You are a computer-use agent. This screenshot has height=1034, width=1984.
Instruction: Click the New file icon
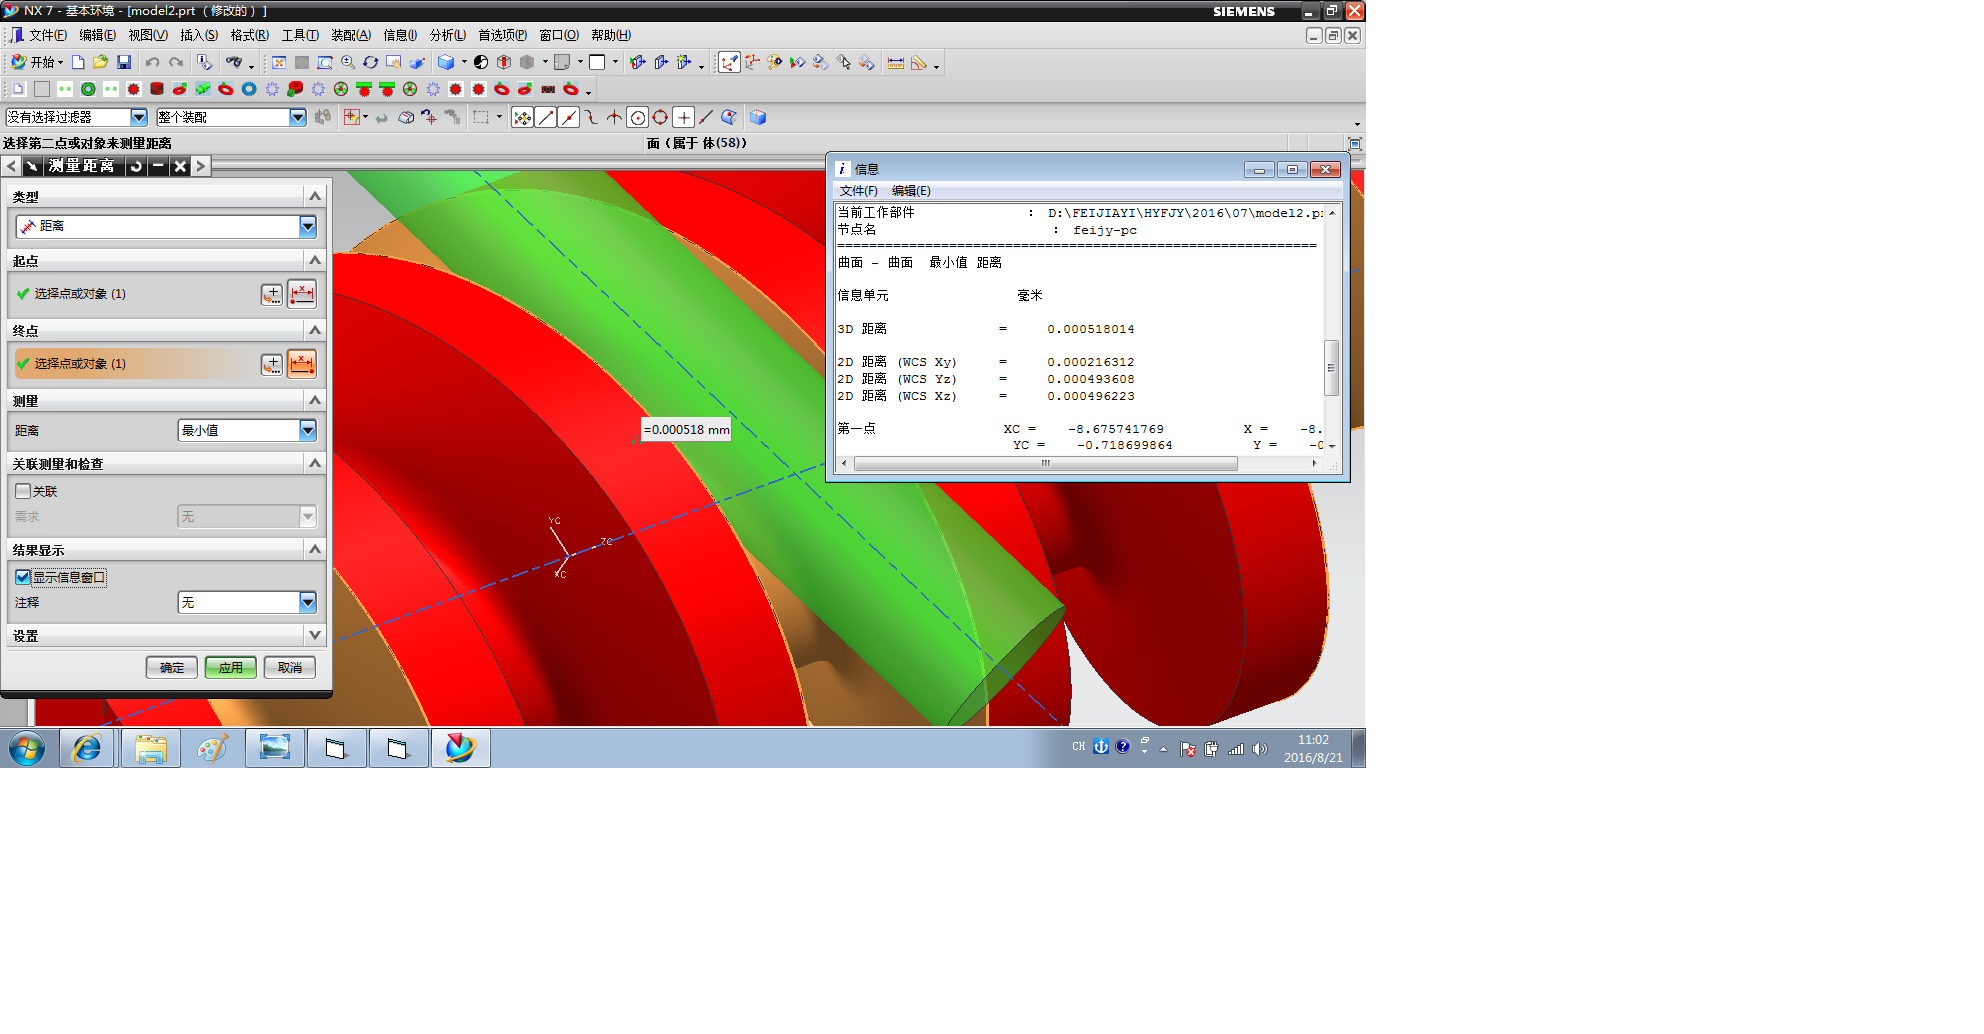pyautogui.click(x=78, y=62)
